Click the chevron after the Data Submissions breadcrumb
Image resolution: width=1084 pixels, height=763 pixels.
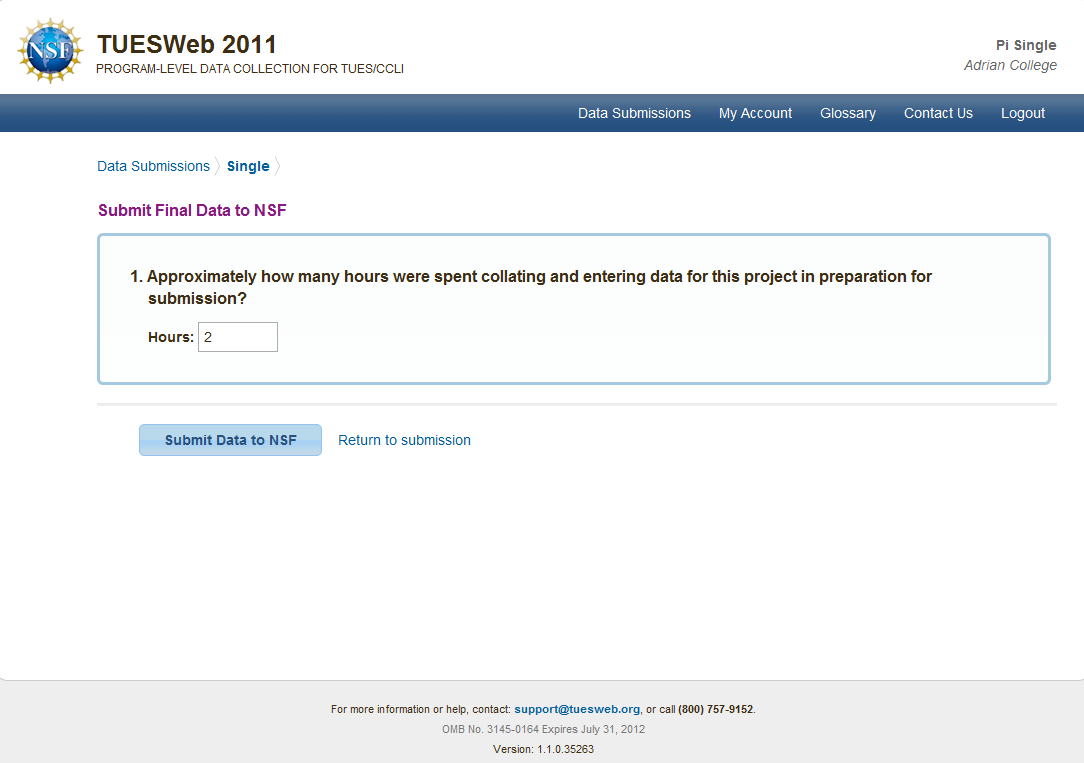pos(218,166)
